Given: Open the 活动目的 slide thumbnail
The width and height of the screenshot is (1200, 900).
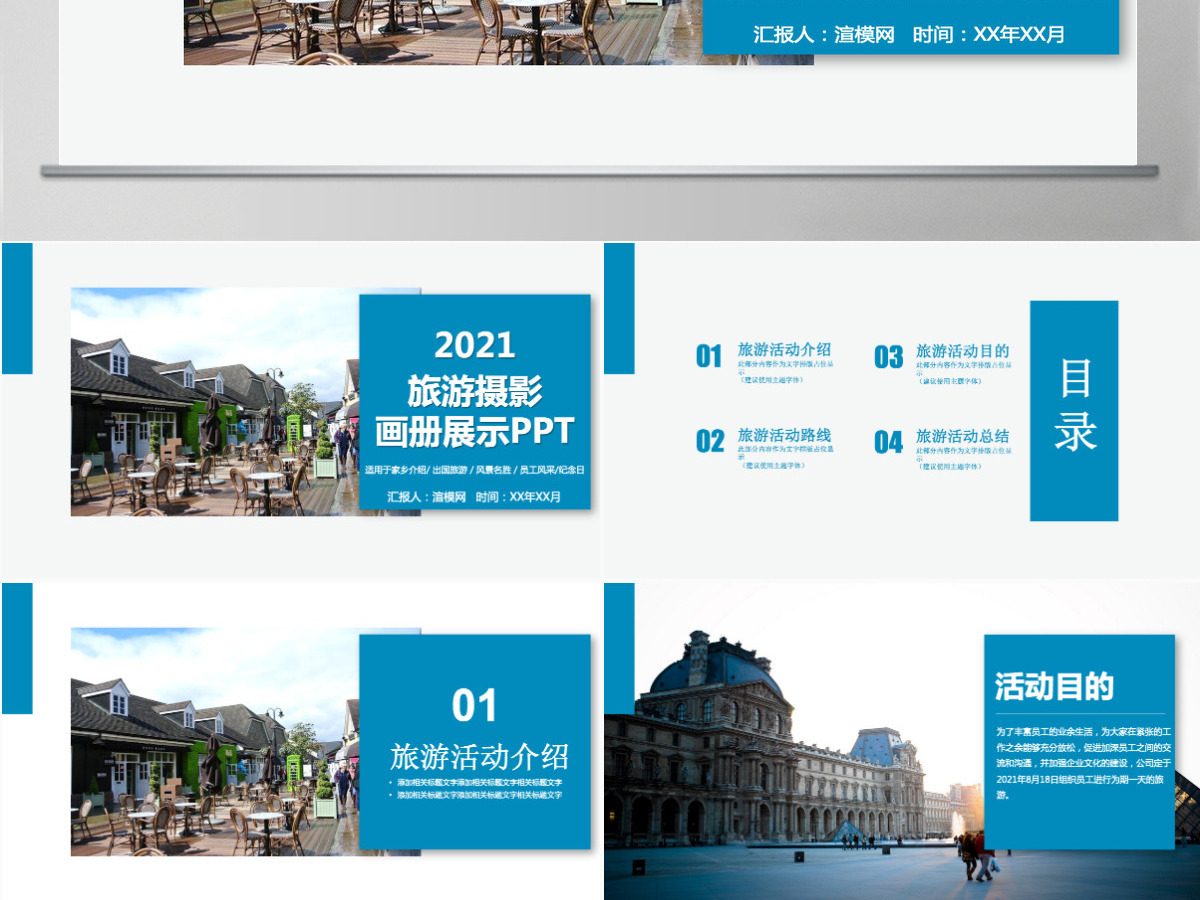Looking at the screenshot, I should click(x=902, y=741).
